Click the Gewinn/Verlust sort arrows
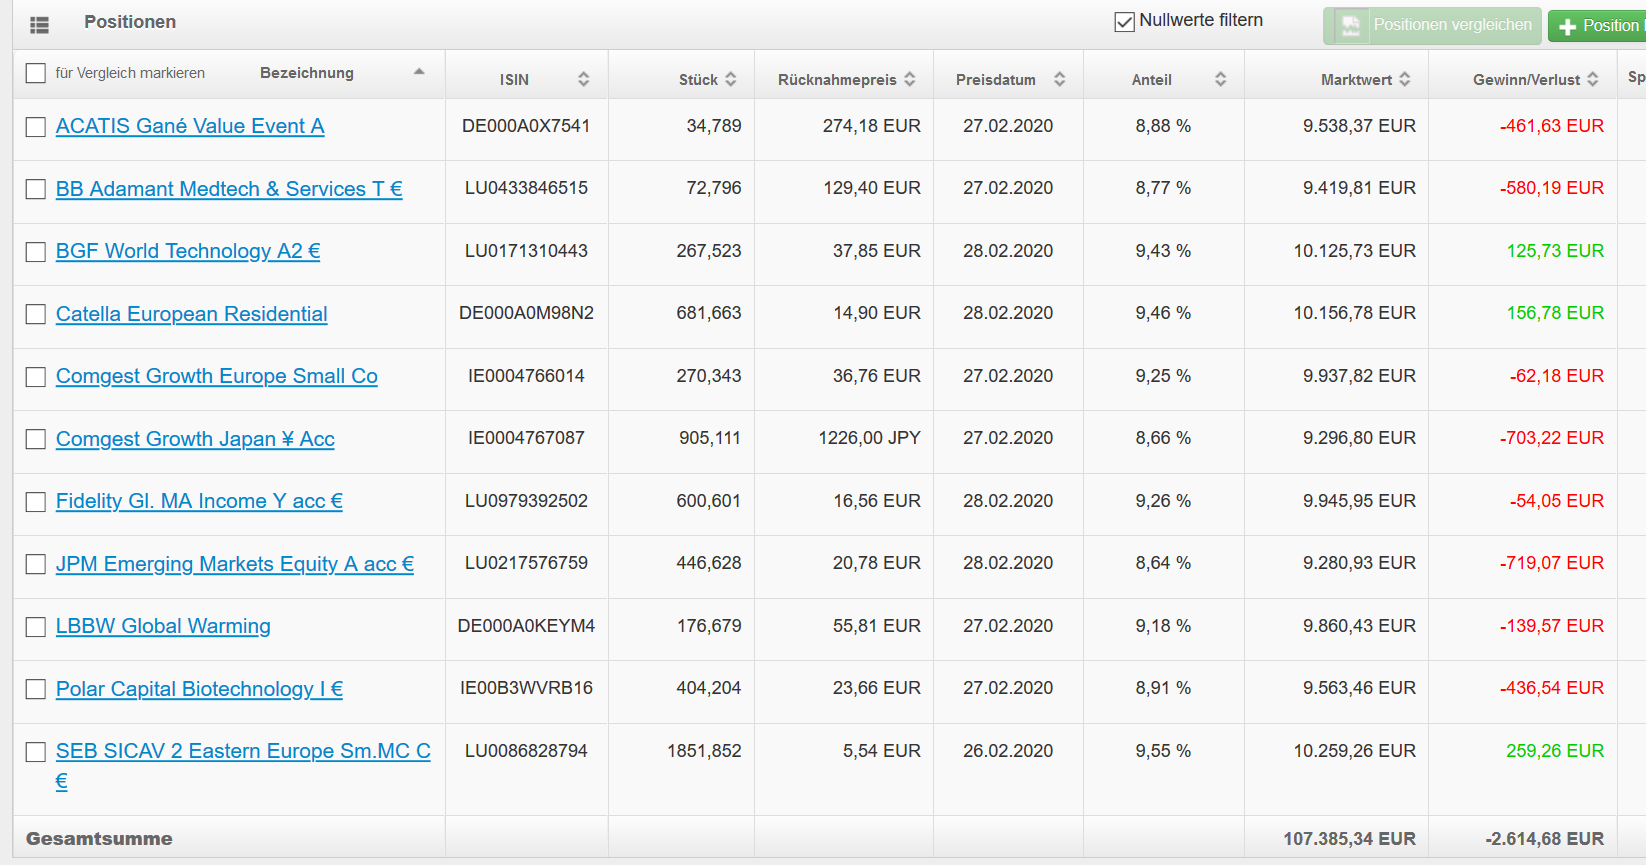The width and height of the screenshot is (1646, 865). point(1593,79)
